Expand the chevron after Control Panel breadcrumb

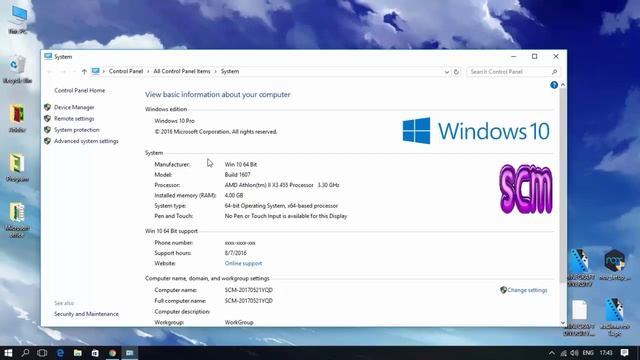click(x=148, y=71)
